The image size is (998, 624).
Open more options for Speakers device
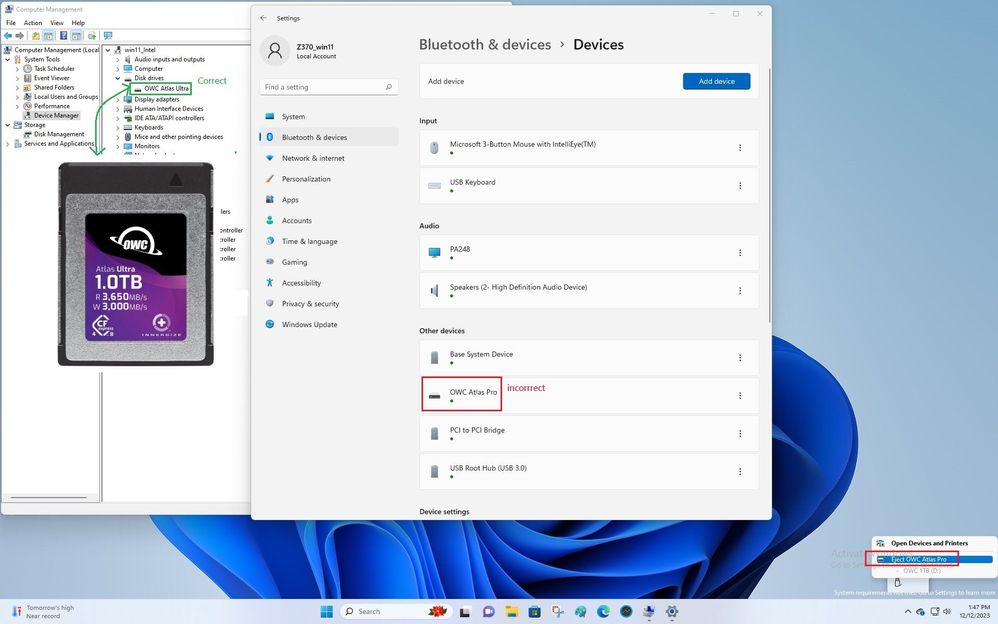740,291
